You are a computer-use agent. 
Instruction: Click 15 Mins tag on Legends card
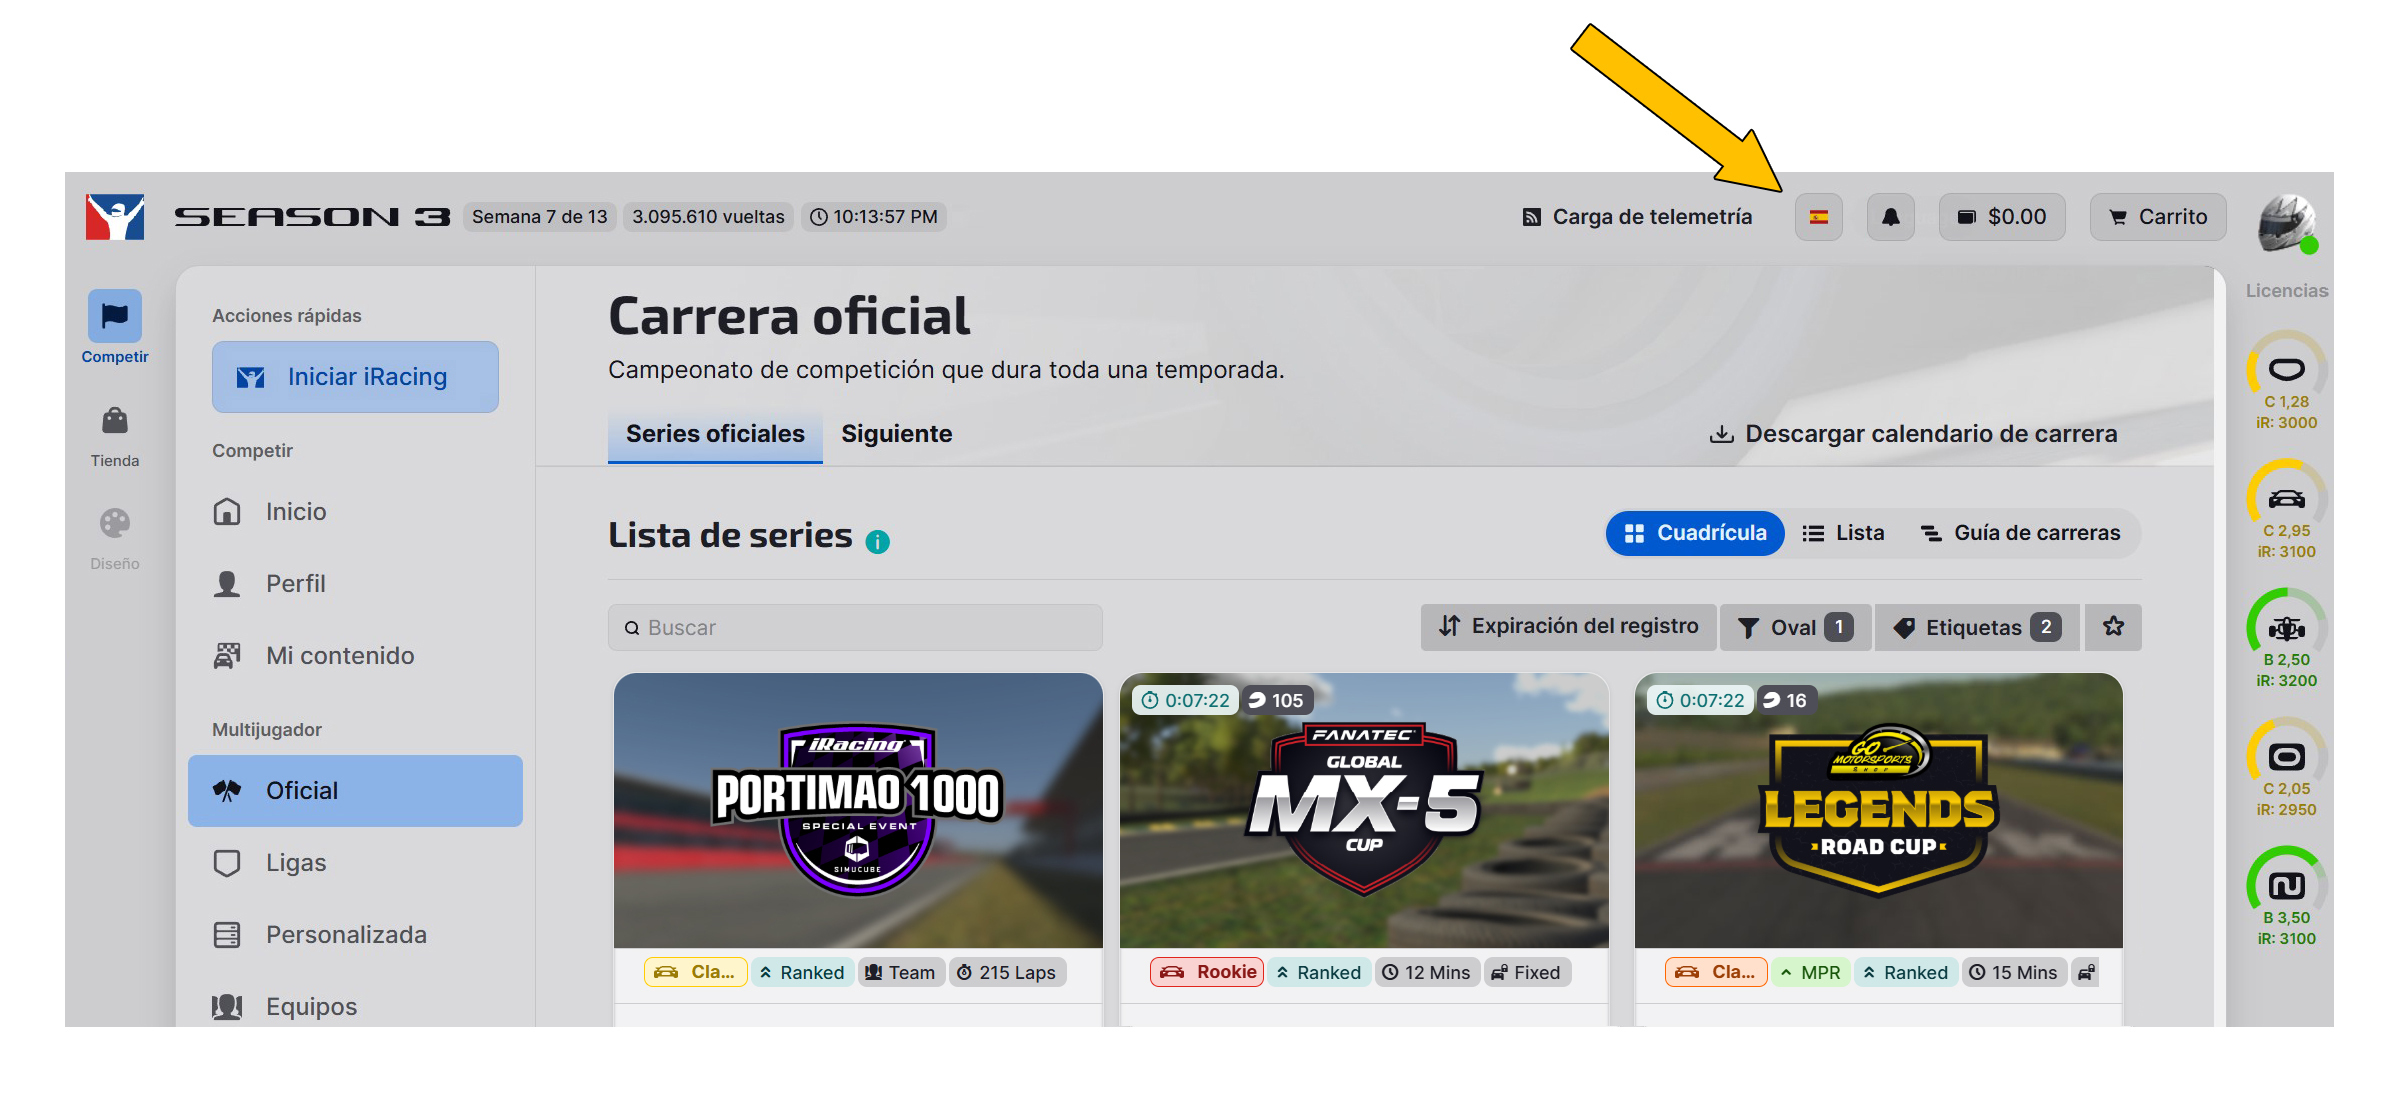click(2013, 972)
